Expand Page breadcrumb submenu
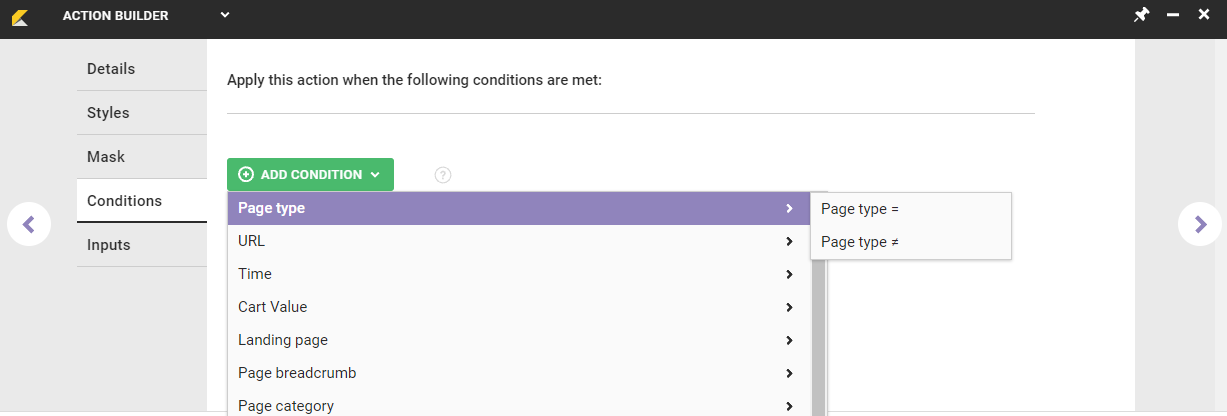1227x416 pixels. pyautogui.click(x=520, y=373)
